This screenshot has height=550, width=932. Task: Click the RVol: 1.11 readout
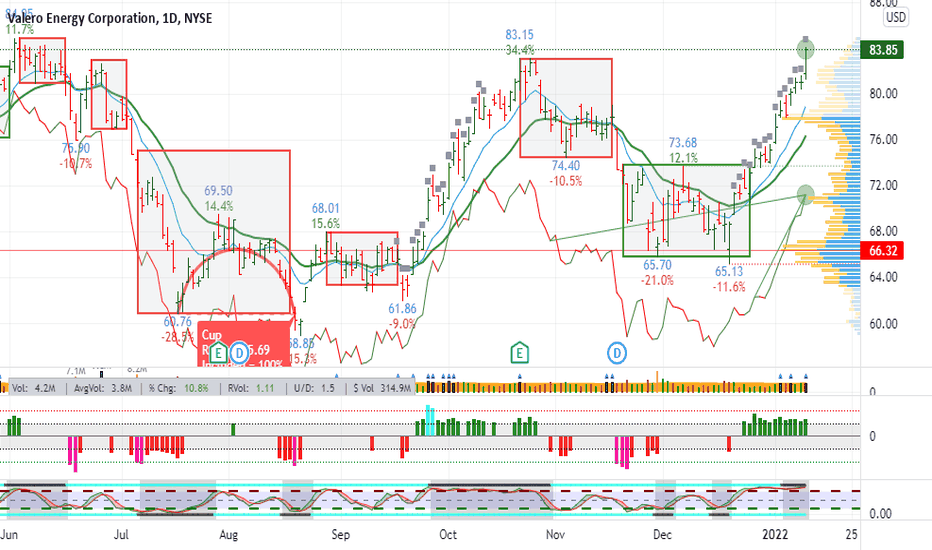click(x=251, y=388)
